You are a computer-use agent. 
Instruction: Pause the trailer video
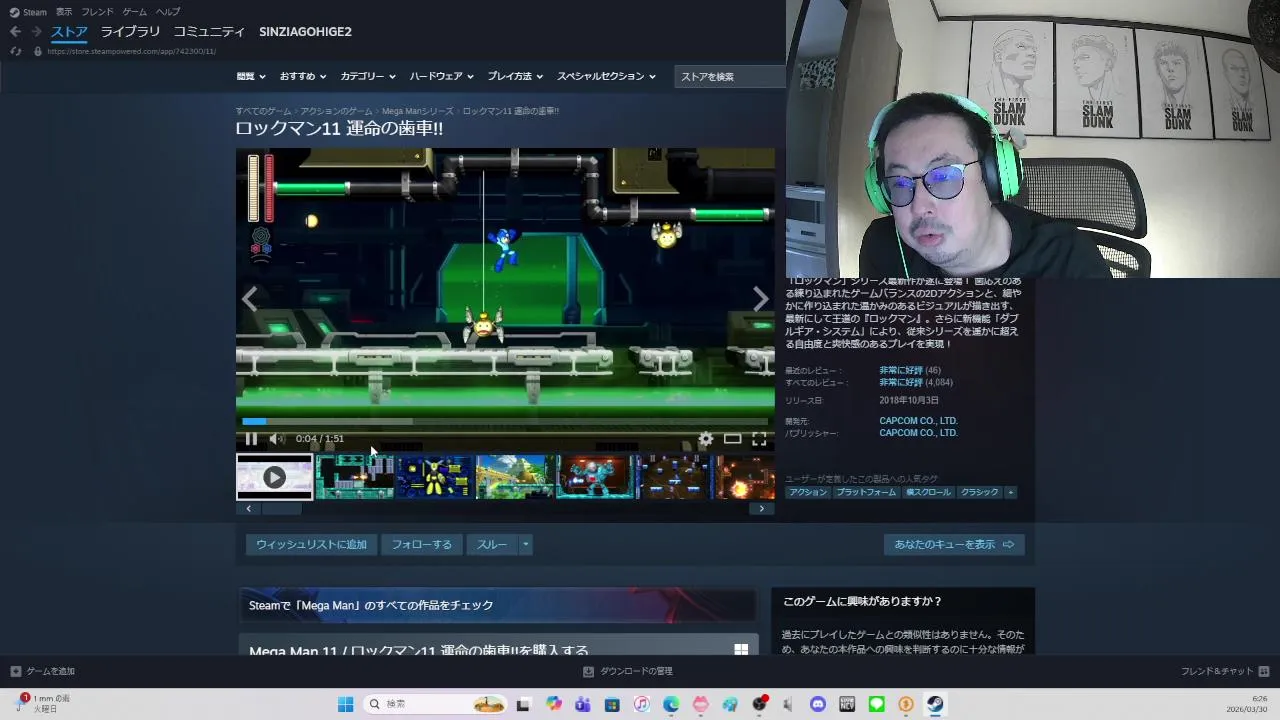pyautogui.click(x=251, y=439)
